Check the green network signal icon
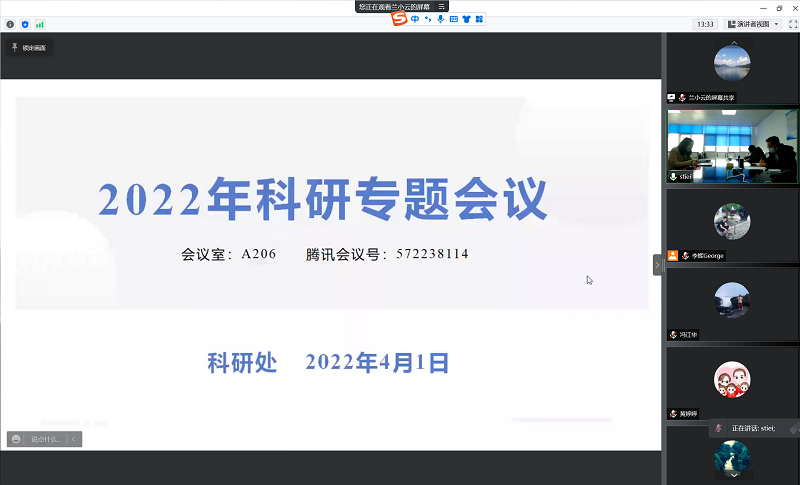The image size is (800, 485). 40,24
